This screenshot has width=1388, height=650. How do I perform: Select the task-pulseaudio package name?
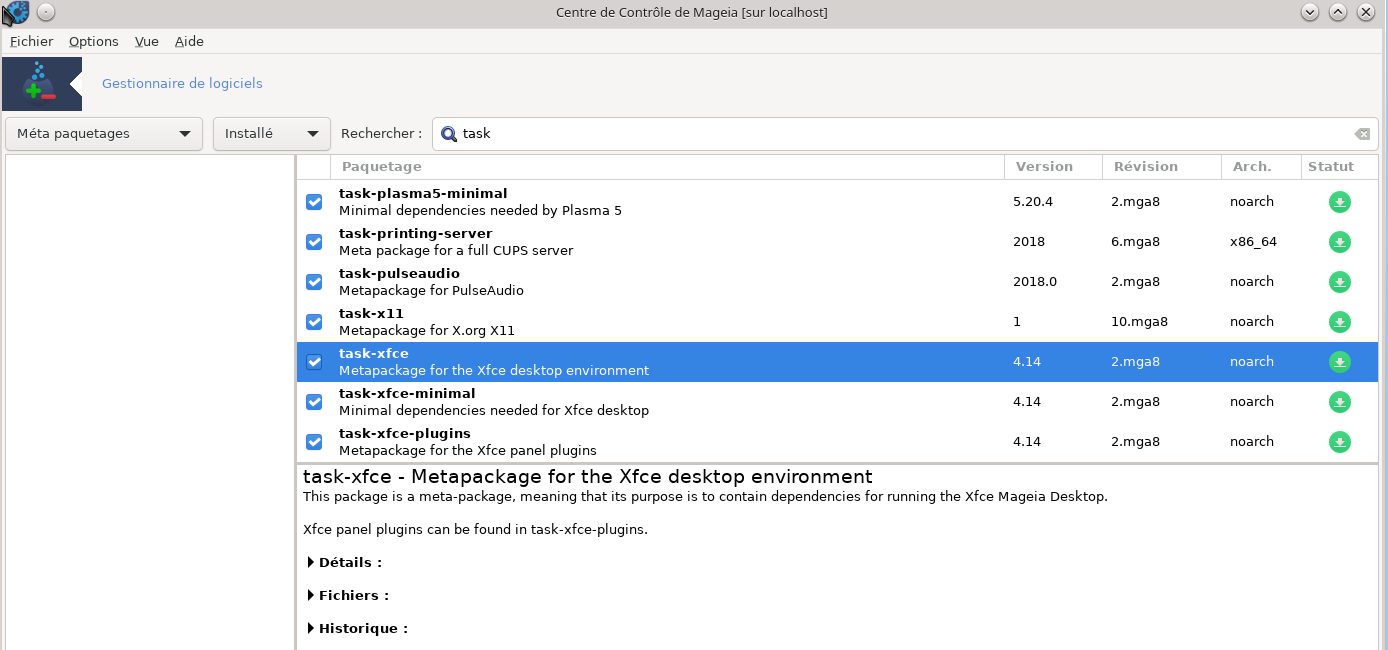399,274
